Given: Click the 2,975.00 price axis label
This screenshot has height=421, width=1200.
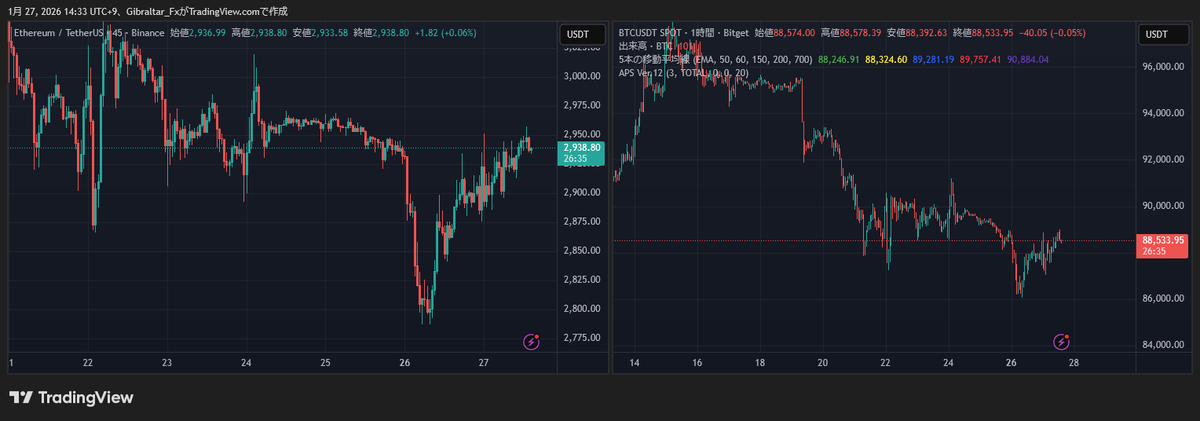Looking at the screenshot, I should [581, 104].
